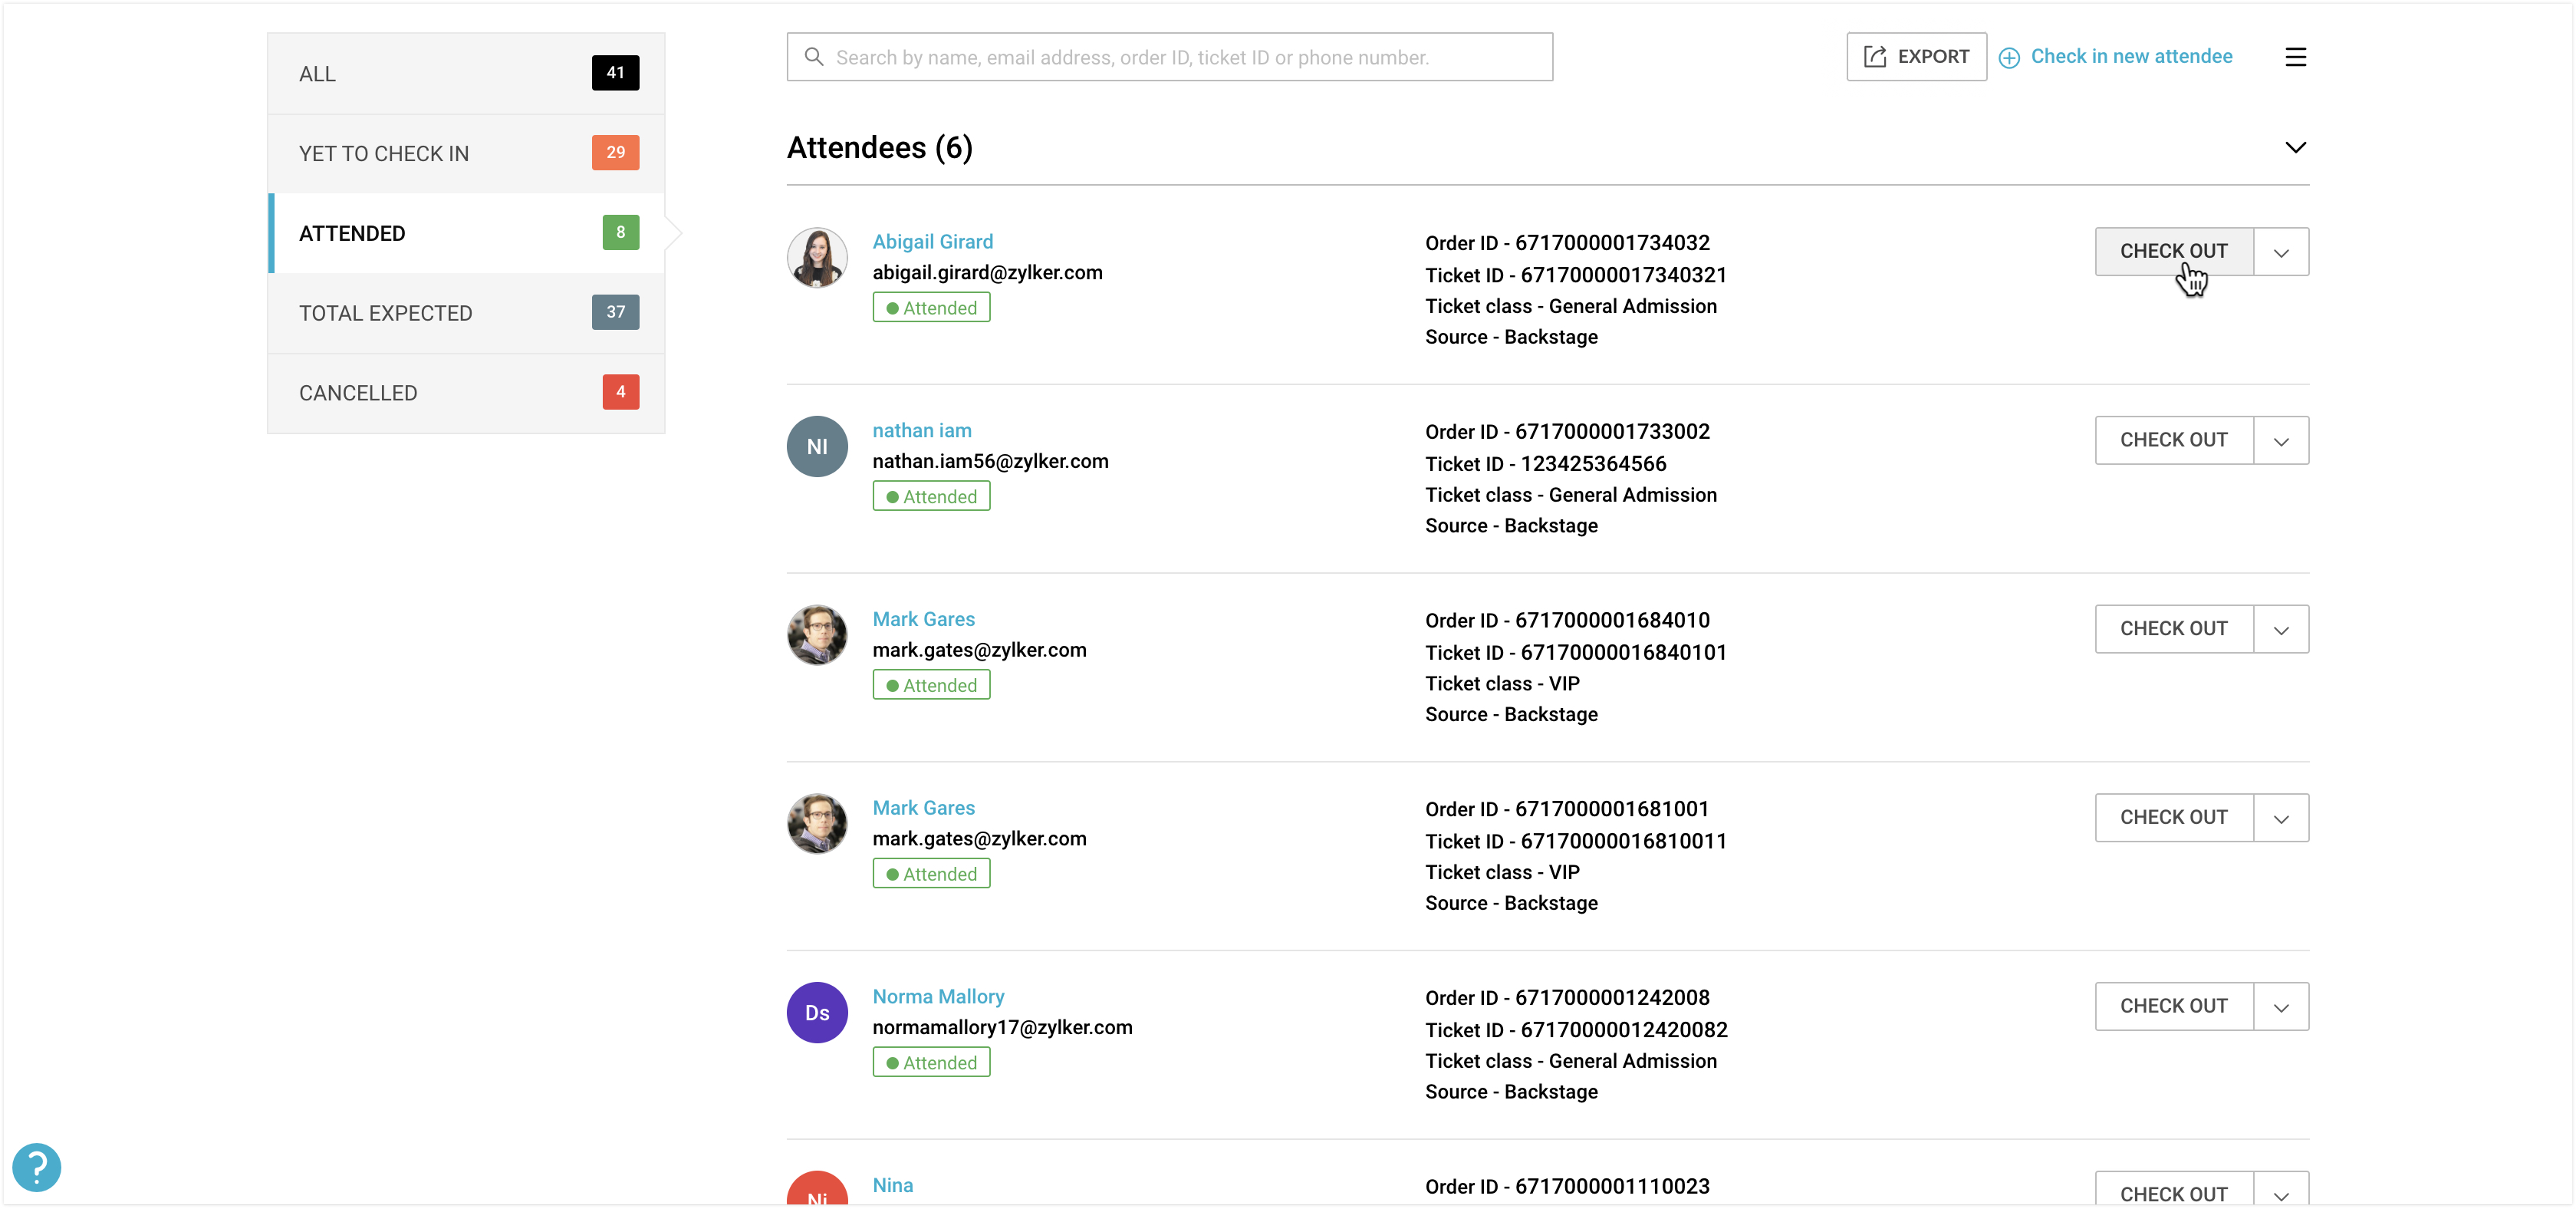This screenshot has height=1209, width=2576.
Task: Click Order ID - 6717000001734032 text
Action: [1567, 243]
